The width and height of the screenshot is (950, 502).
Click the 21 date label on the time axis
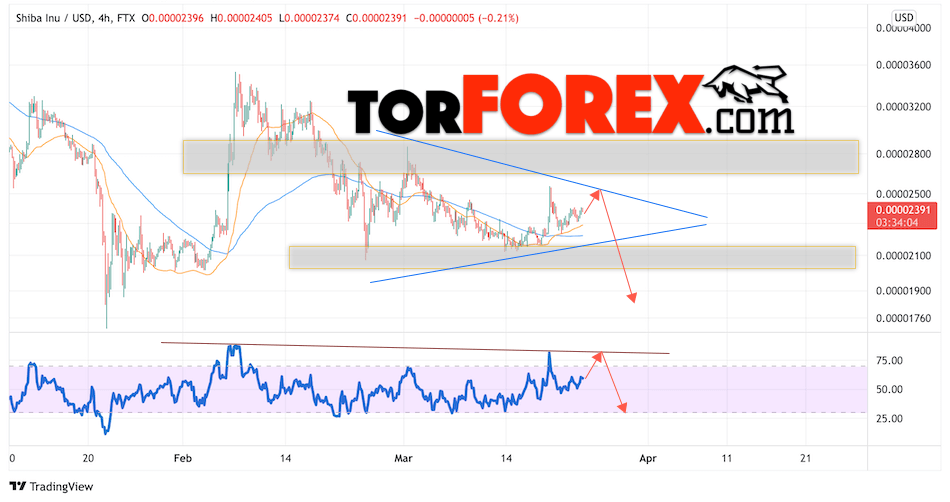[x=805, y=458]
